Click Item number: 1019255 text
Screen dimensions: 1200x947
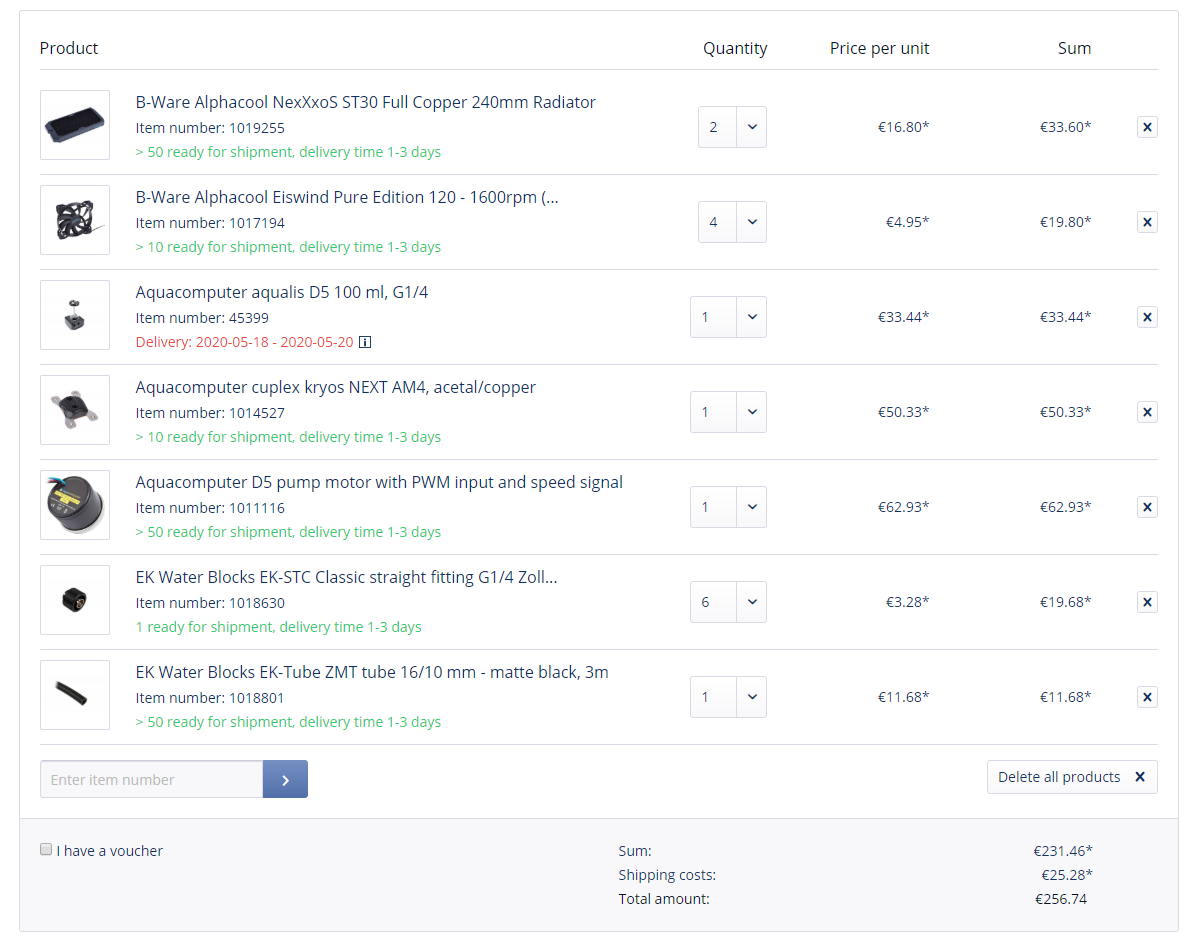[x=210, y=128]
